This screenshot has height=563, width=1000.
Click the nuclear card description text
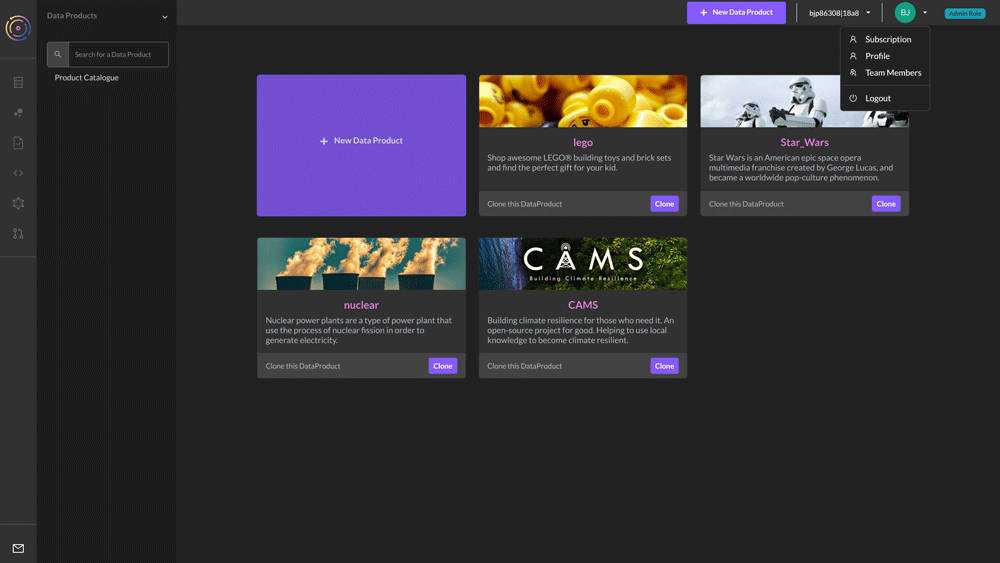click(x=358, y=330)
